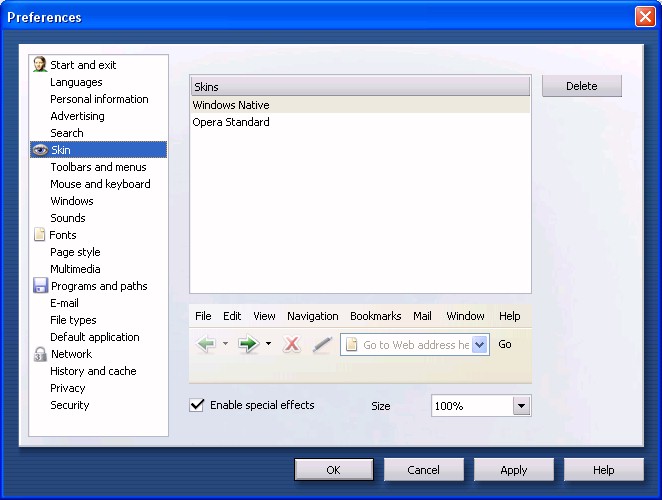Open the Network category with lock icon
This screenshot has width=662, height=500.
[71, 354]
